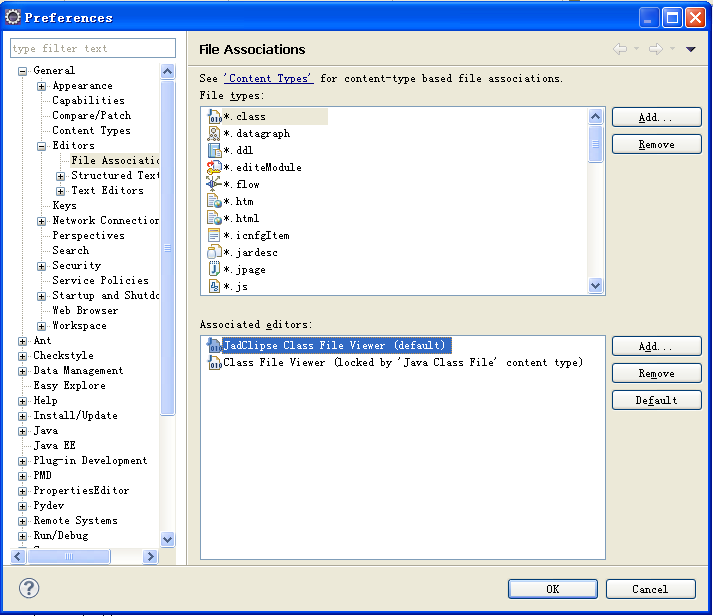Collapse the Editors tree node
This screenshot has height=616, width=713.
(x=41, y=146)
